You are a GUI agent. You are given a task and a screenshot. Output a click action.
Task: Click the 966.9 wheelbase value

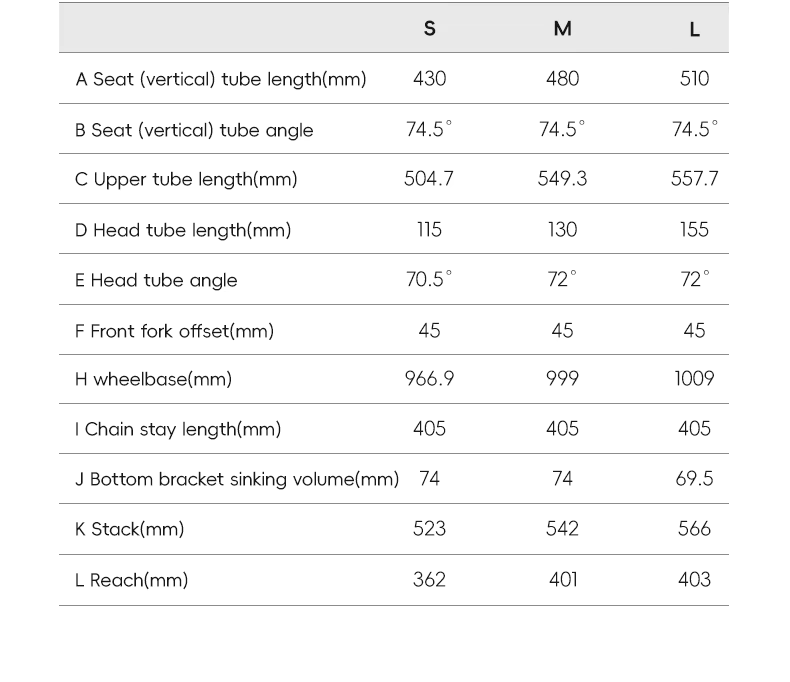pos(429,379)
